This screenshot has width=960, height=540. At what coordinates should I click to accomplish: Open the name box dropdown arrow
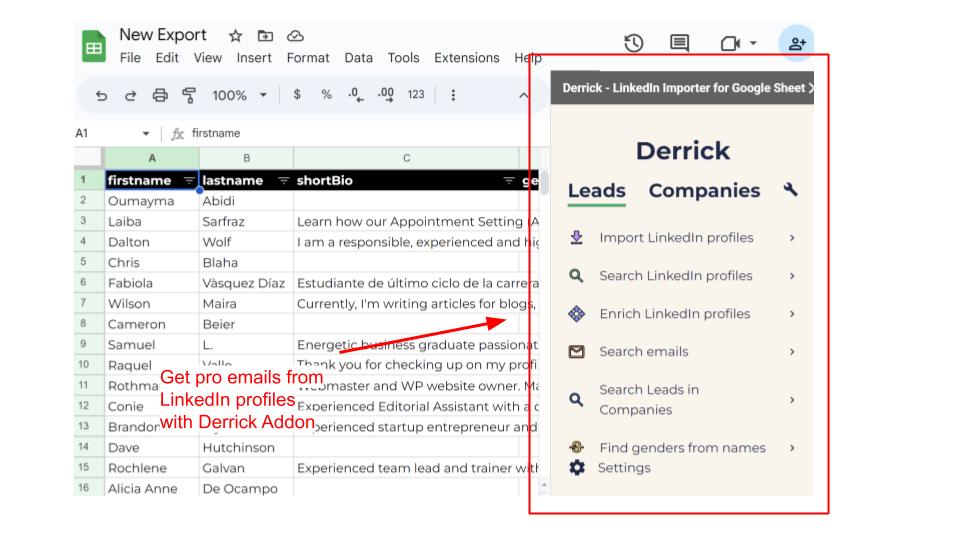[x=146, y=133]
